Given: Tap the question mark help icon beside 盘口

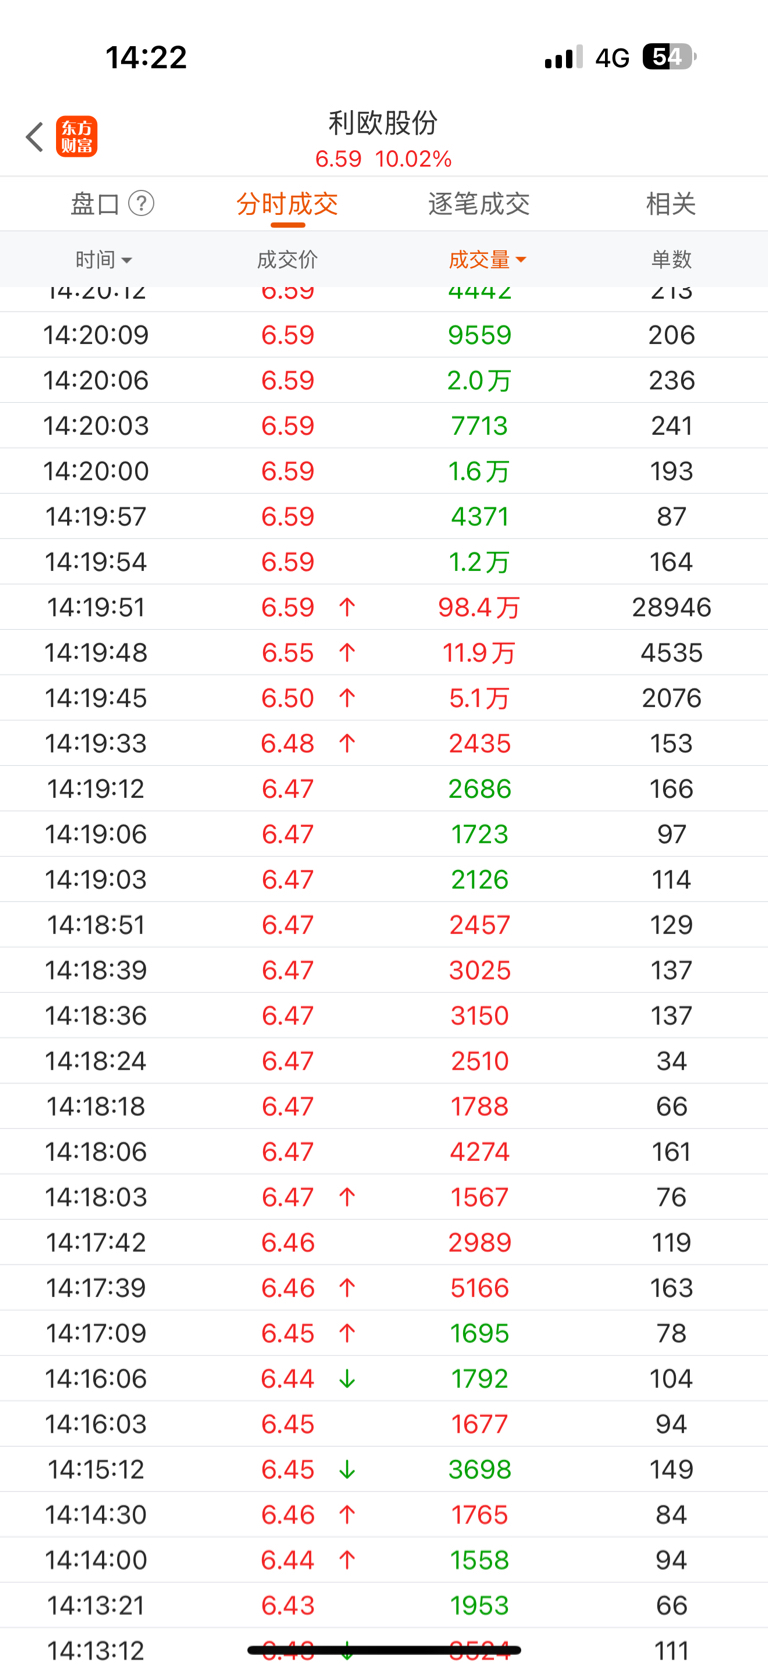Looking at the screenshot, I should (x=142, y=204).
